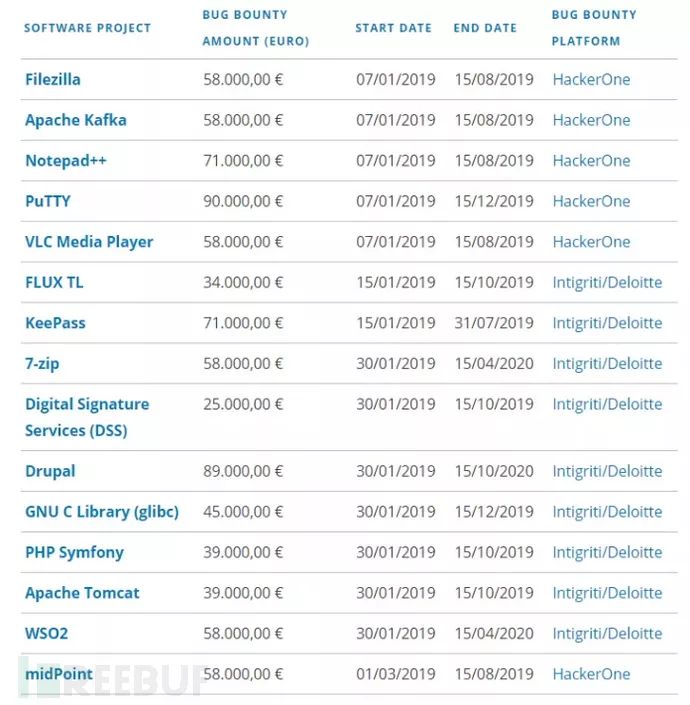The width and height of the screenshot is (690, 705).
Task: Open the VLC Media Player link
Action: pyautogui.click(x=89, y=242)
